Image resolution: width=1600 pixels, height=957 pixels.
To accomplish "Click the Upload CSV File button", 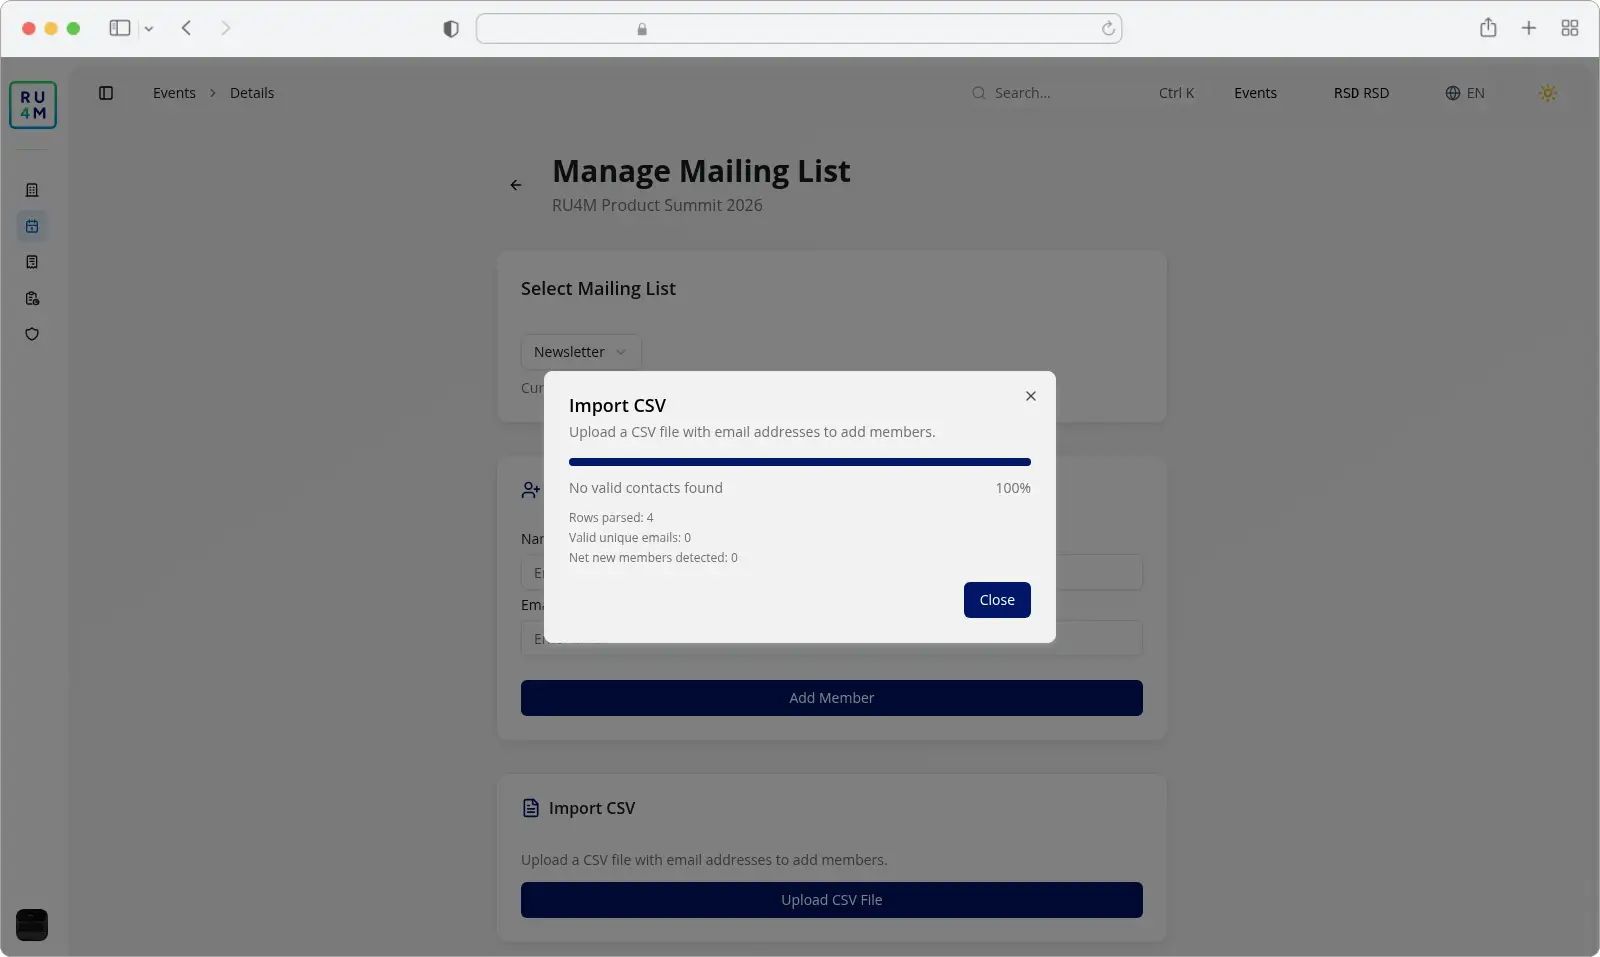I will coord(832,900).
